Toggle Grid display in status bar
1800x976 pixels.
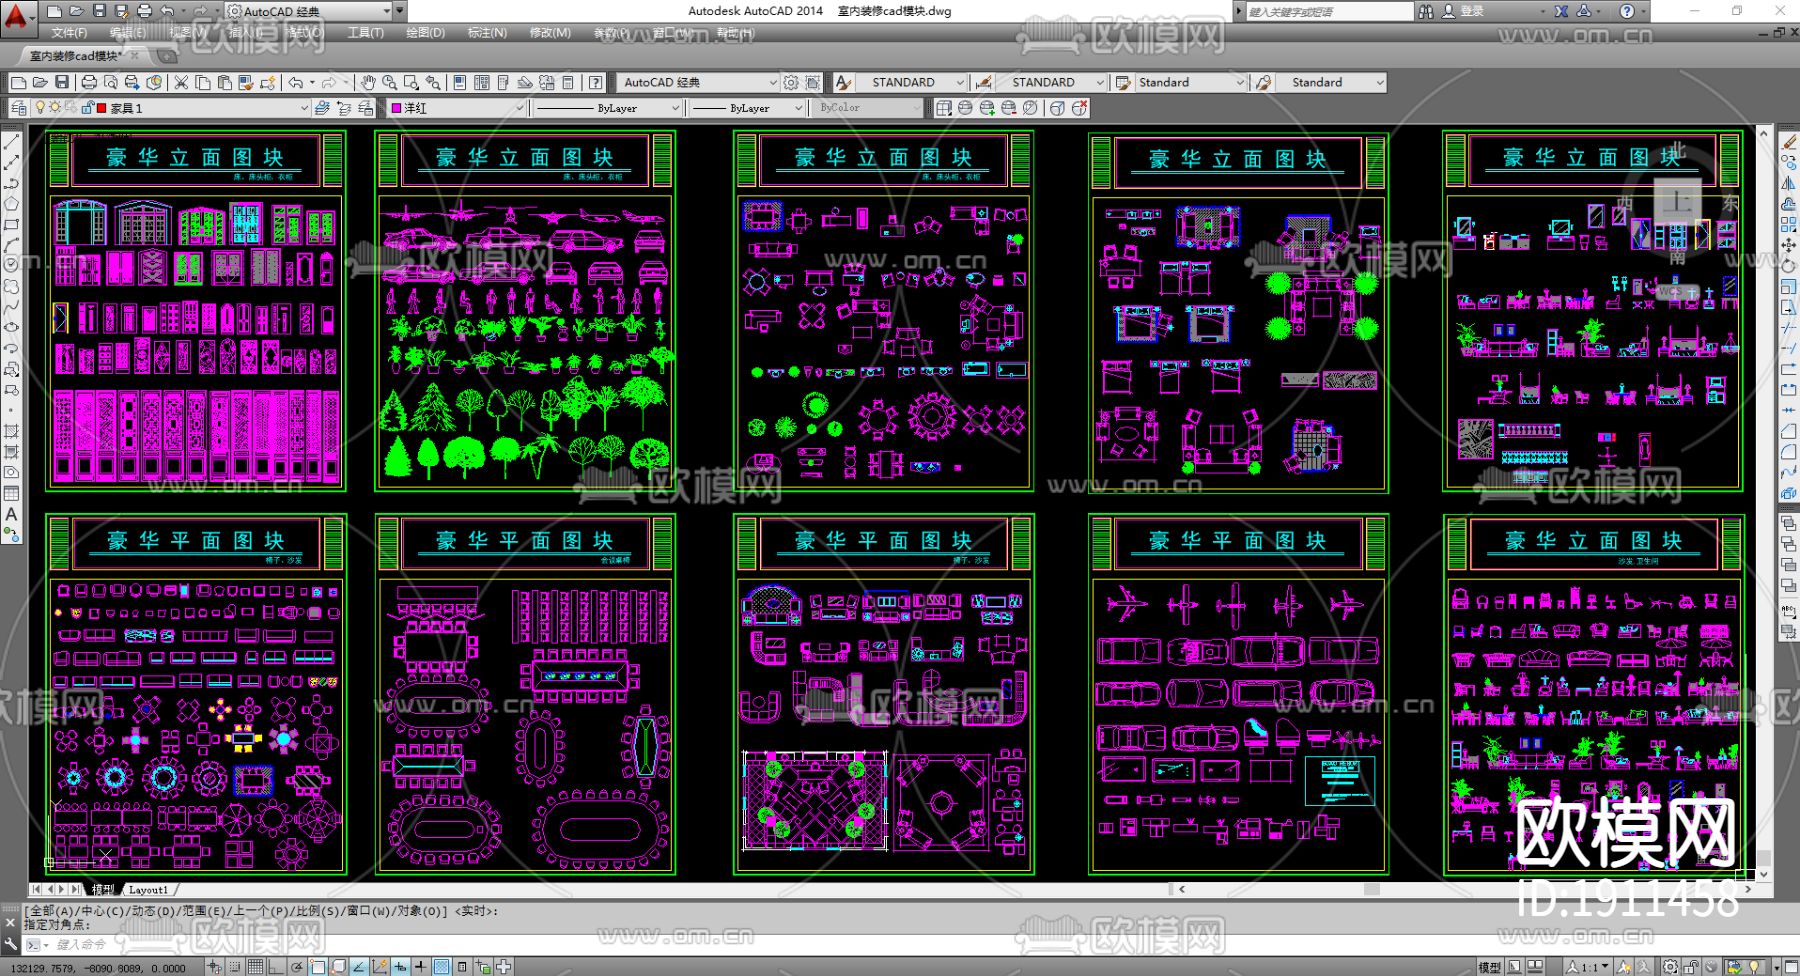tap(255, 966)
